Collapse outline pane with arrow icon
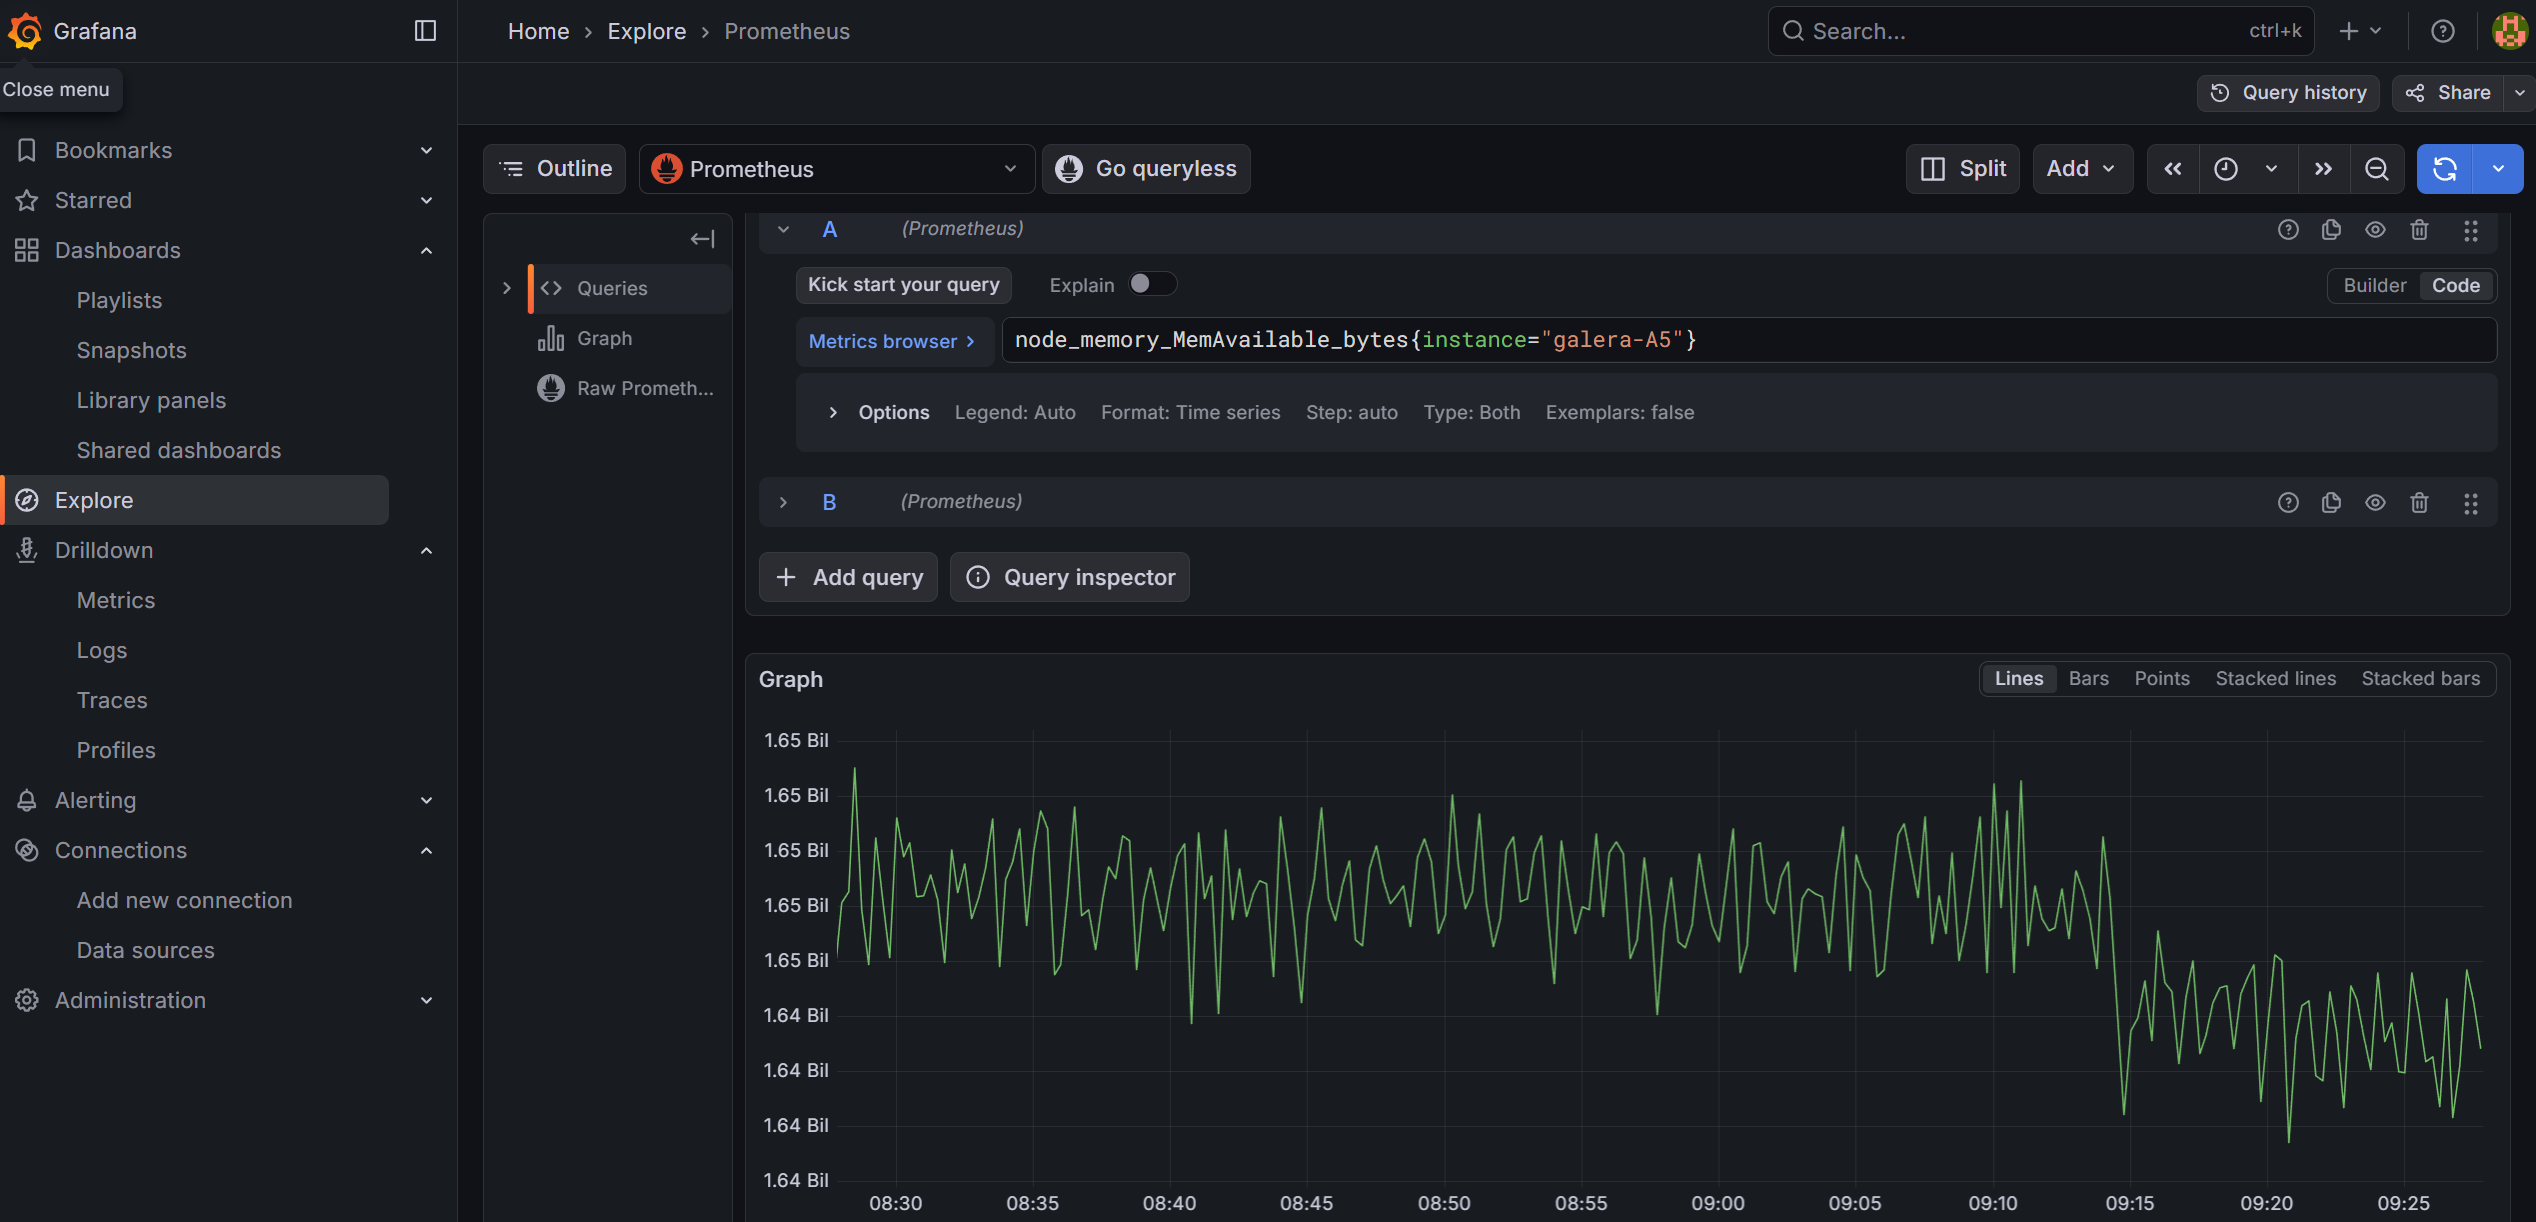2536x1222 pixels. [702, 239]
